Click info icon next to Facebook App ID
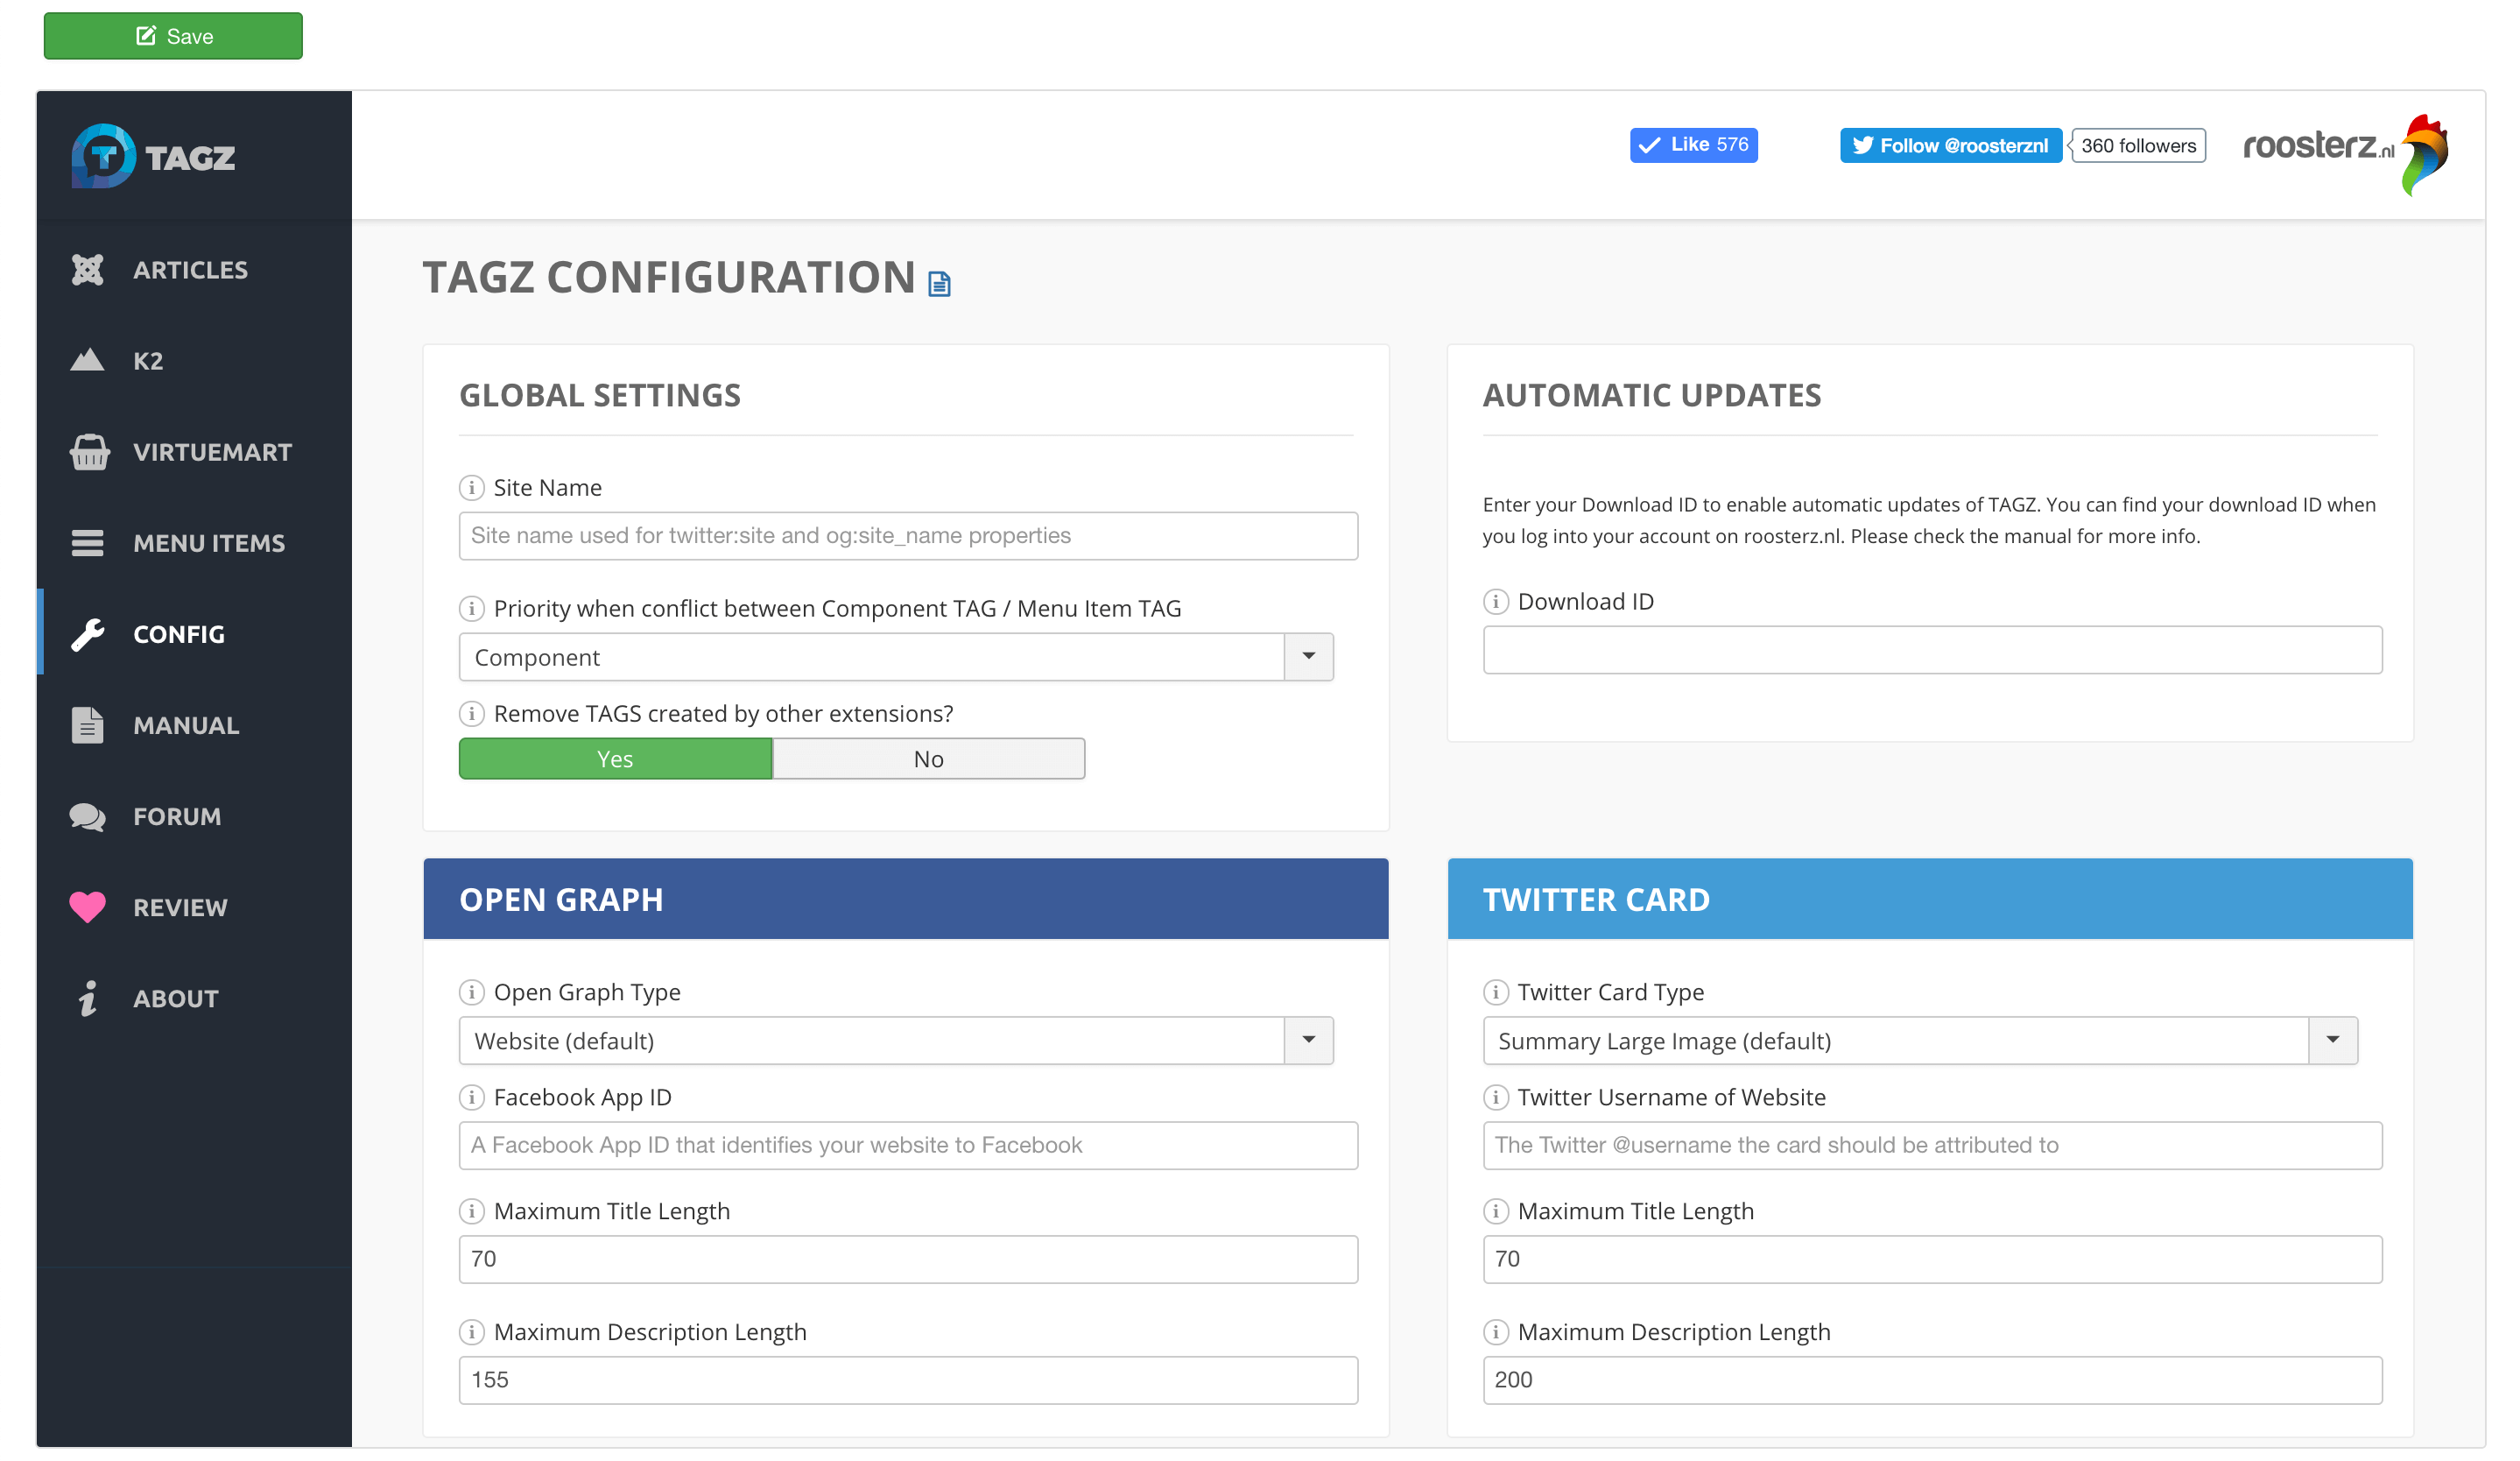Image resolution: width=2520 pixels, height=1461 pixels. pos(471,1097)
